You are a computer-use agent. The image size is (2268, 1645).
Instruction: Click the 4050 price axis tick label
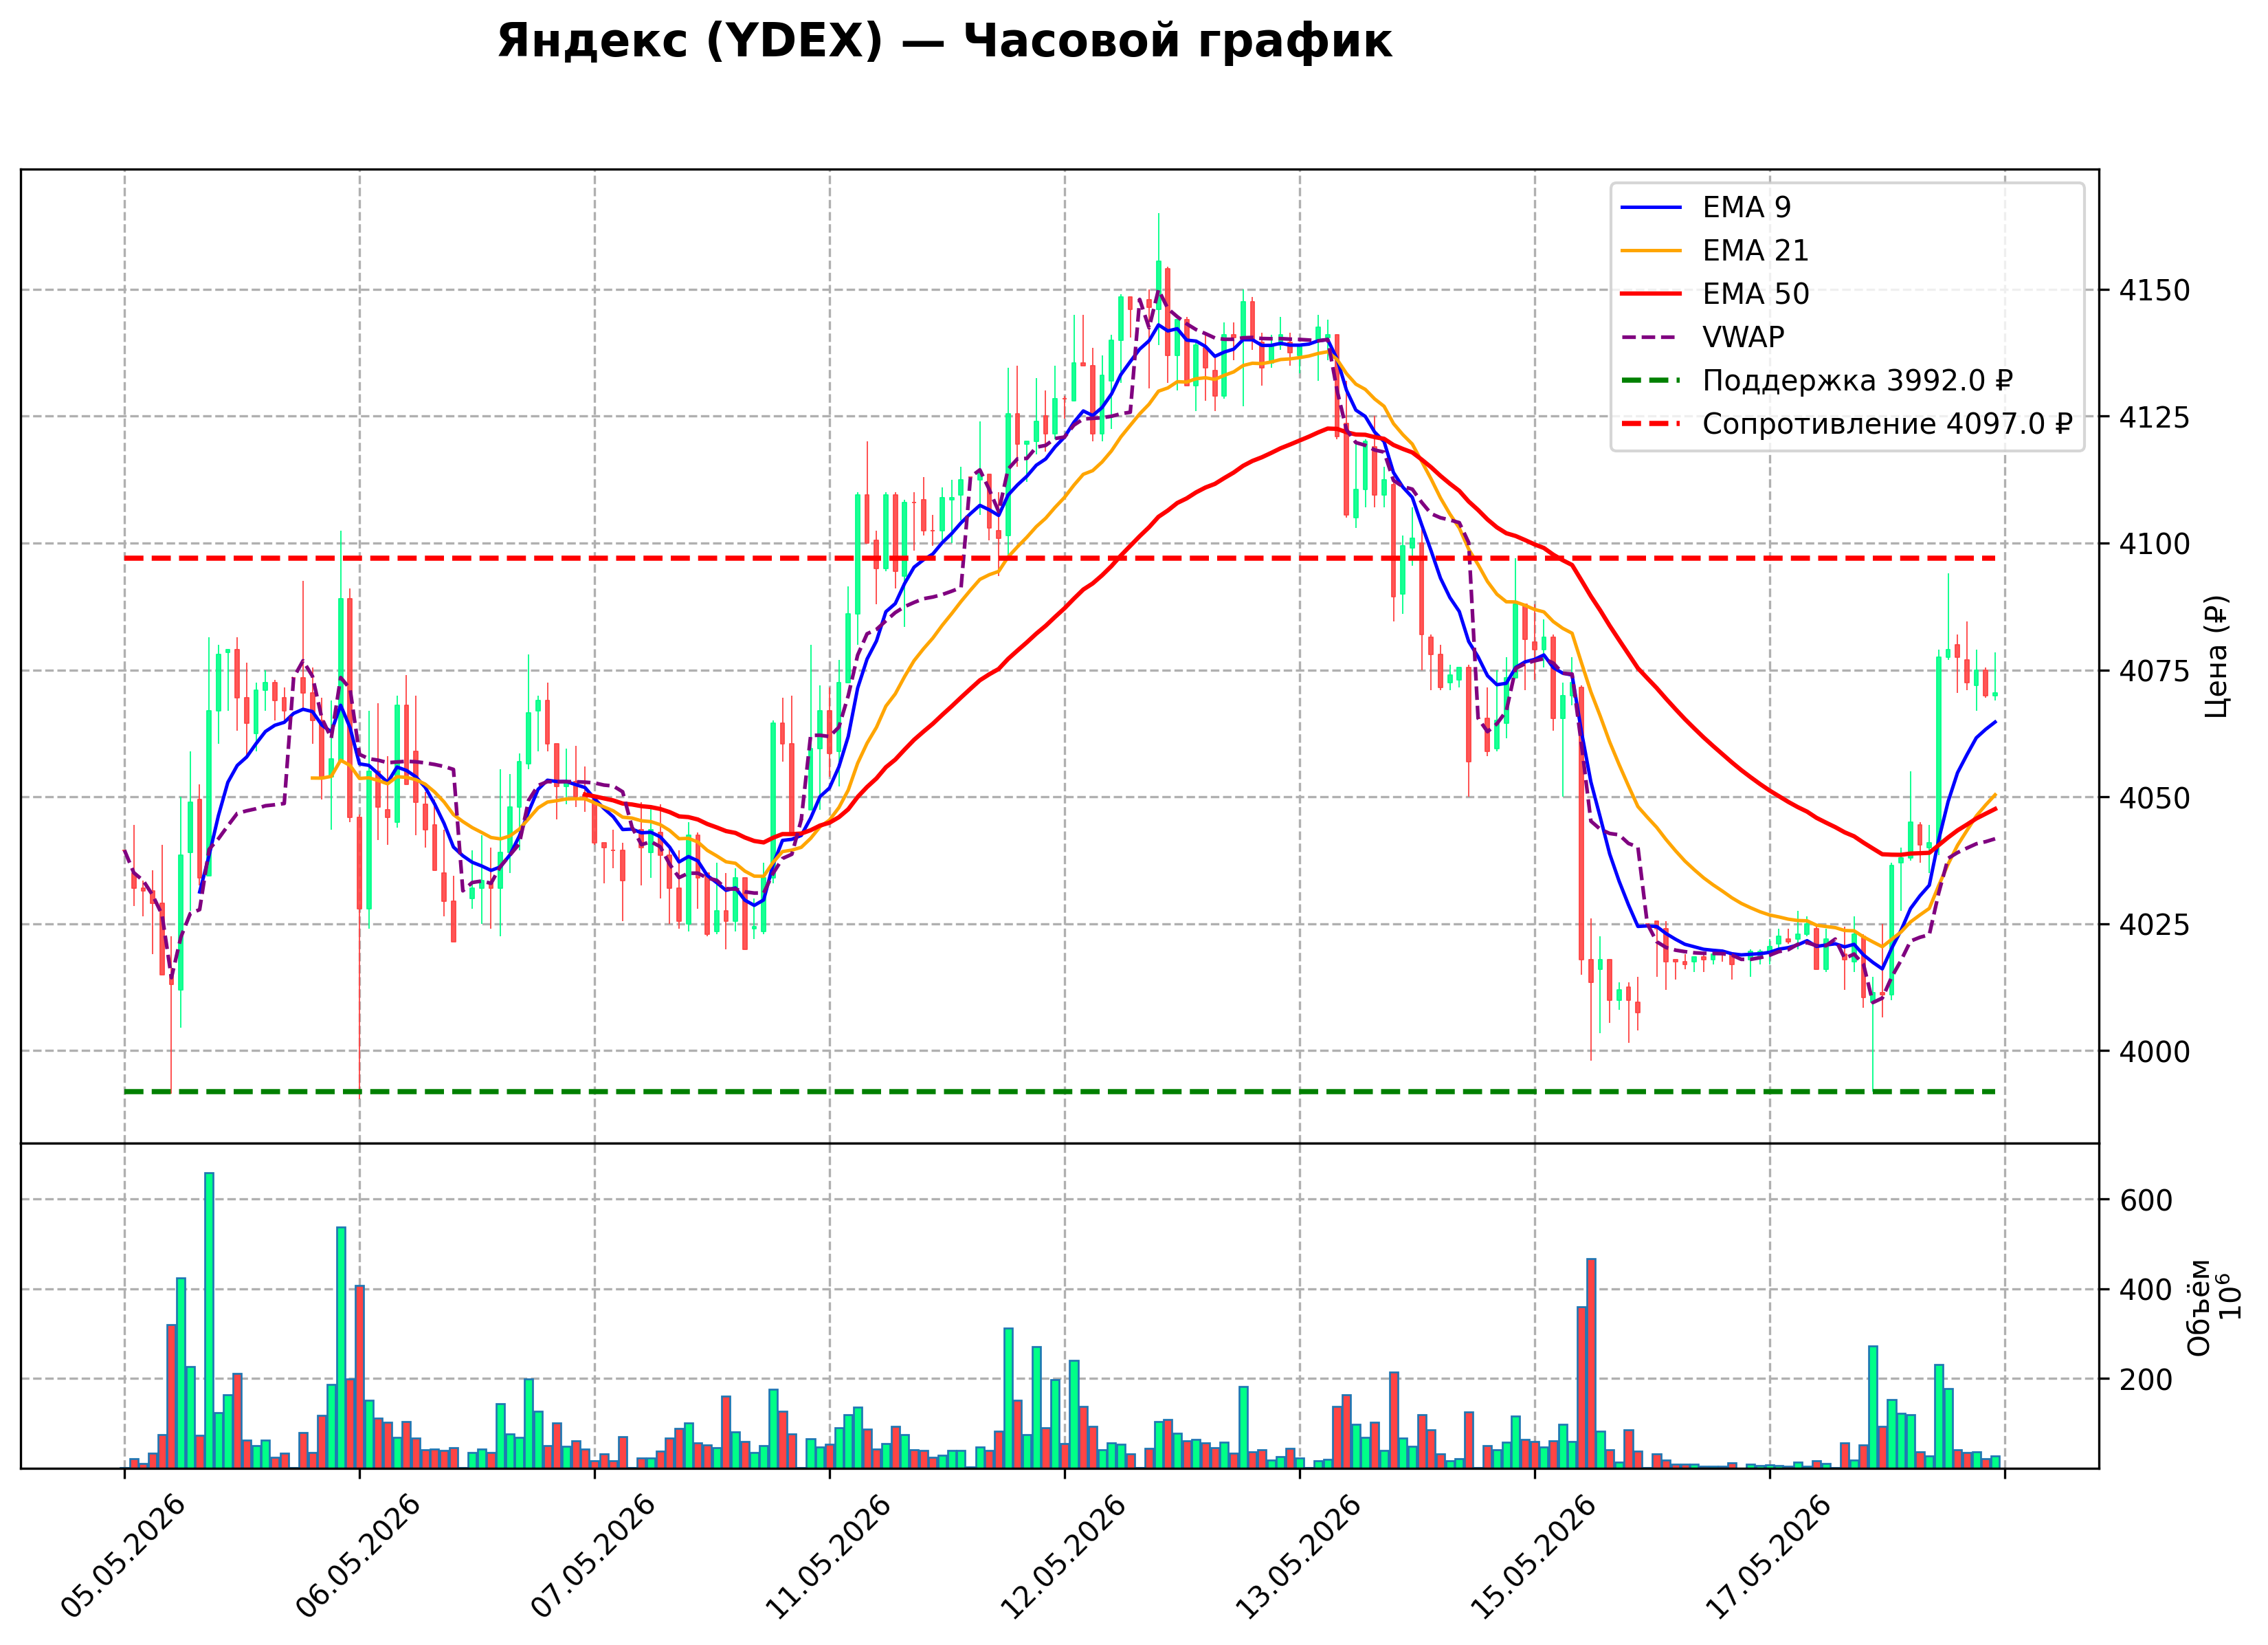point(2154,798)
